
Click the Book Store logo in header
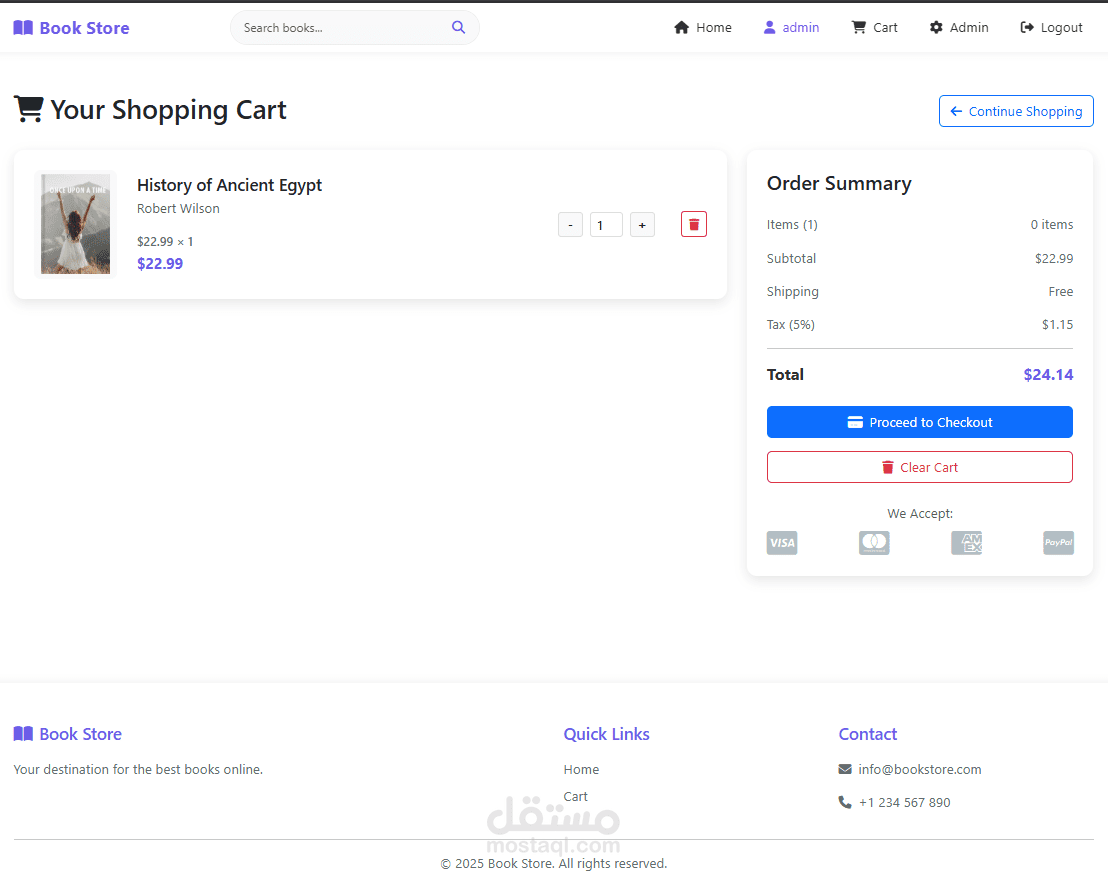[x=72, y=28]
